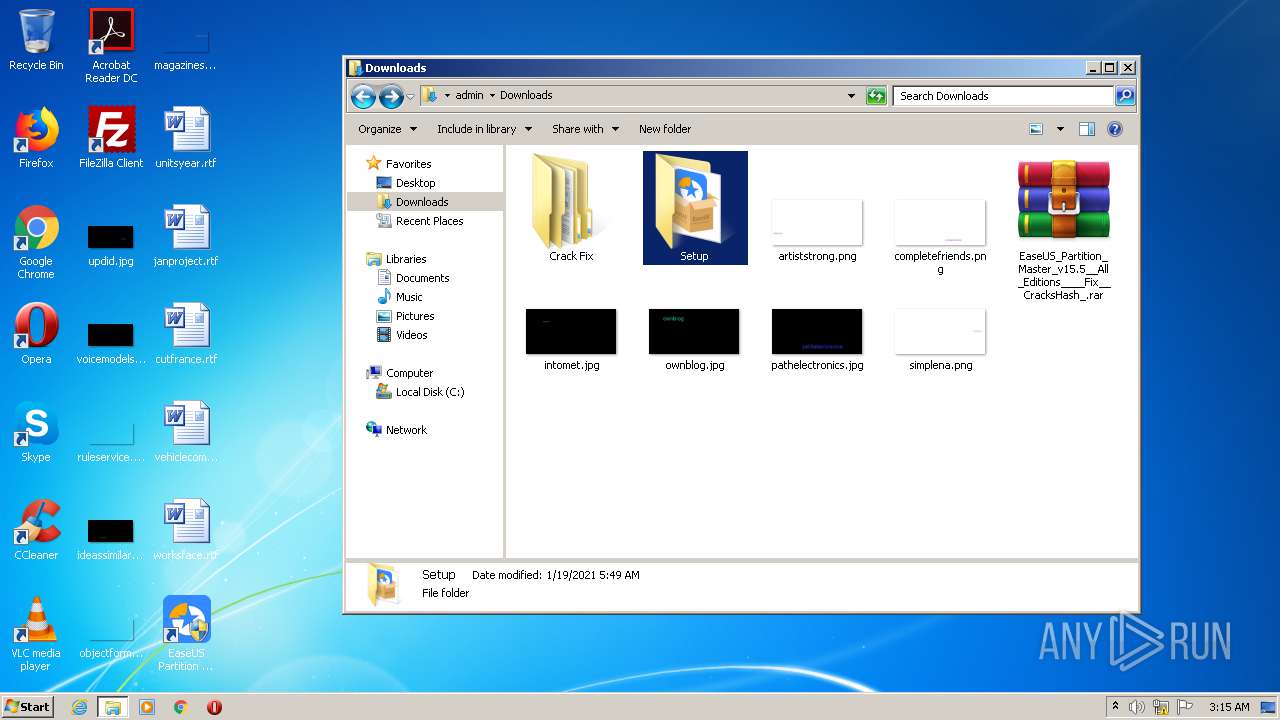This screenshot has width=1280, height=720.
Task: Open the Action Center flag tray icon
Action: pos(1184,707)
